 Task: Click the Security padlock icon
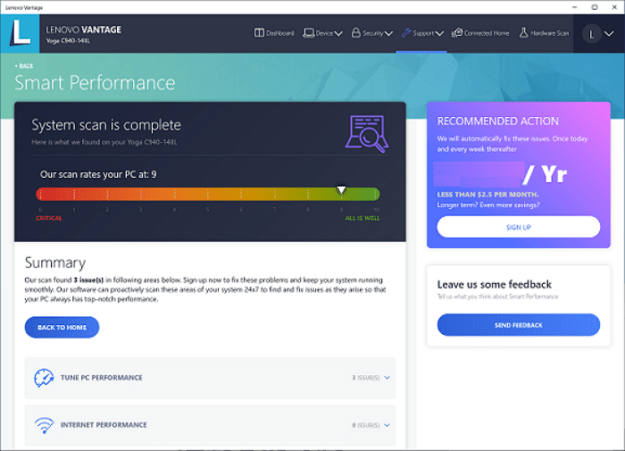click(356, 33)
